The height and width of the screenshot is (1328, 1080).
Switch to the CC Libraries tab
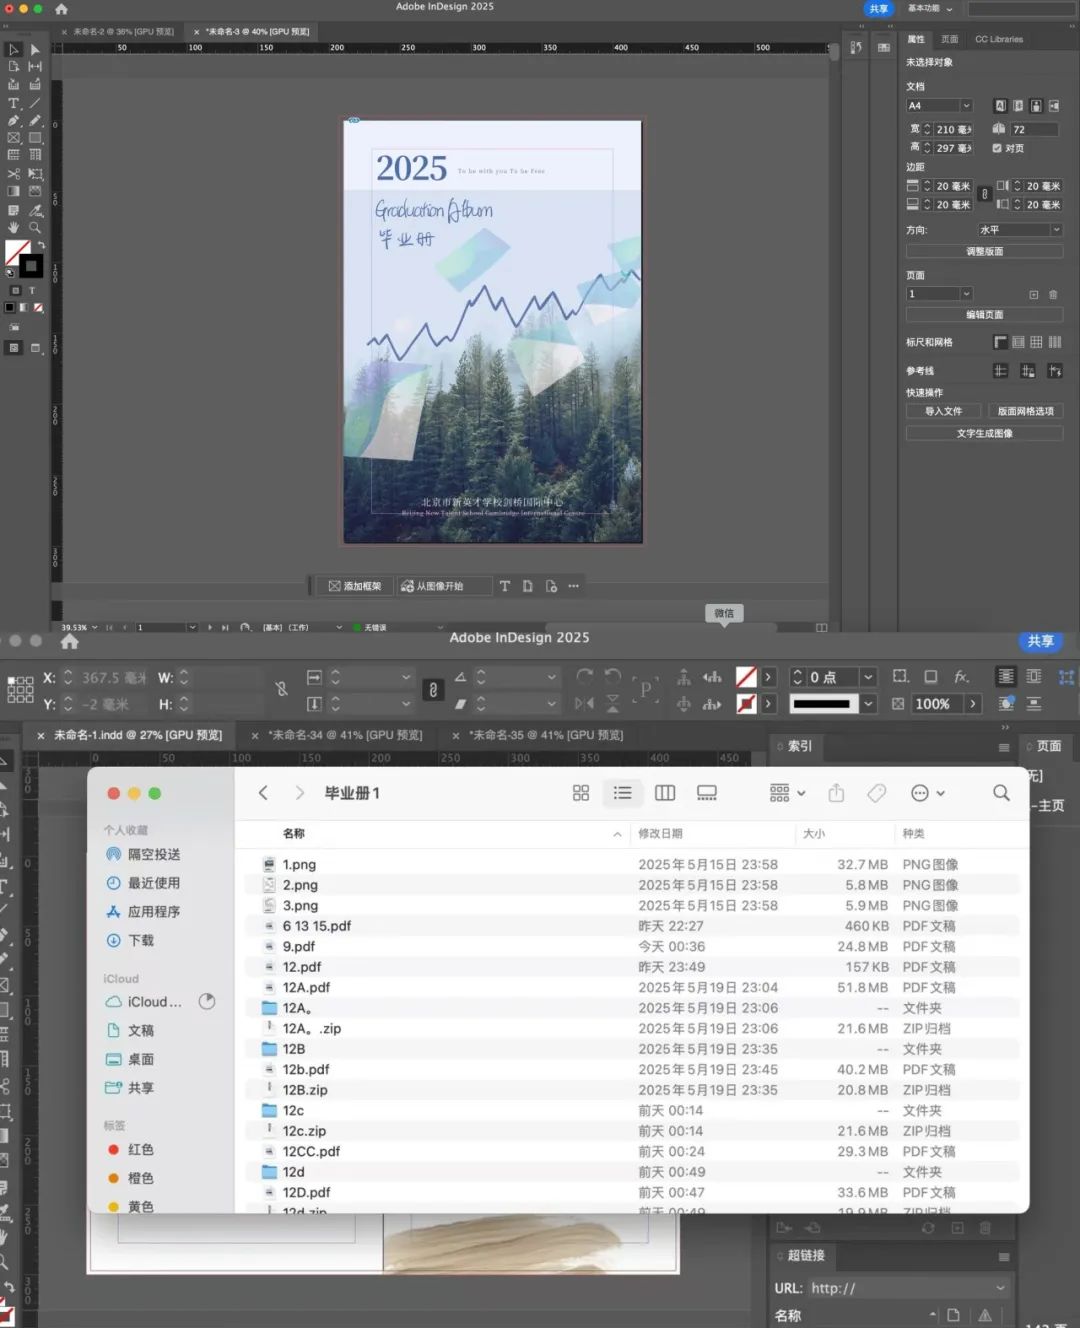(998, 39)
